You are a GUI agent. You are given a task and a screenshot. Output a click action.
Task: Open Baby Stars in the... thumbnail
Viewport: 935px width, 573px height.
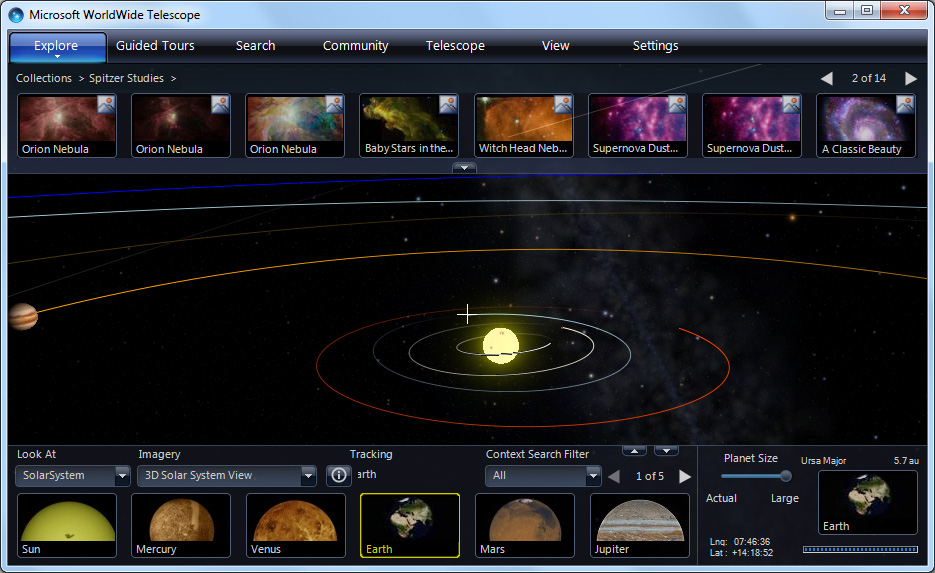pyautogui.click(x=409, y=125)
